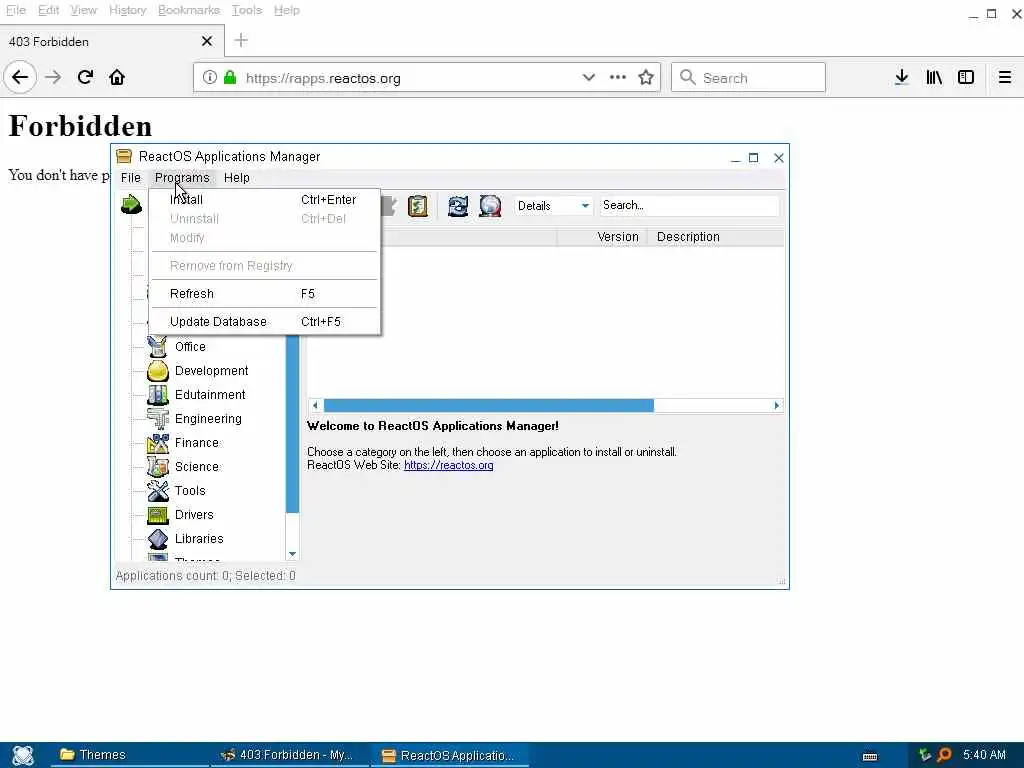Select the Tools category icon
The width and height of the screenshot is (1024, 768).
click(x=157, y=490)
